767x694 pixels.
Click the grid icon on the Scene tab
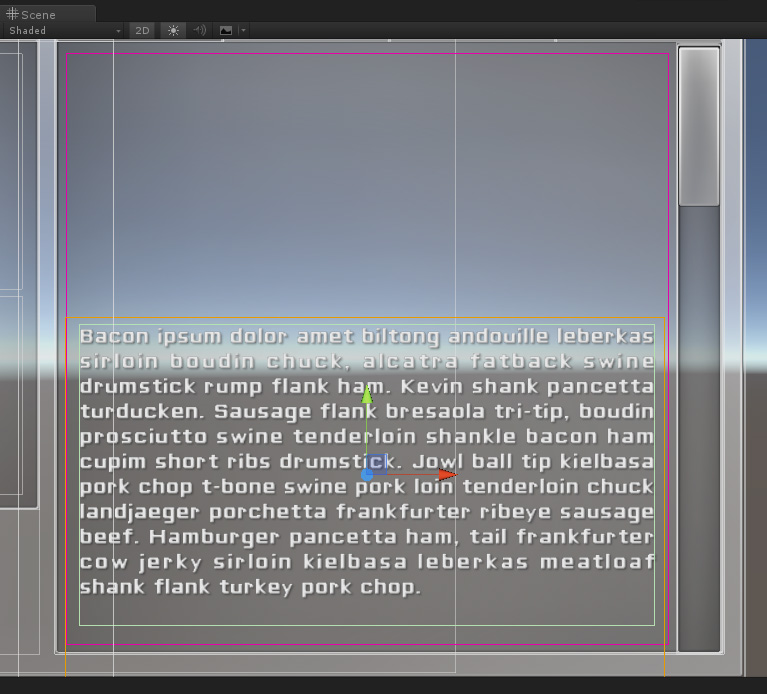[x=12, y=14]
